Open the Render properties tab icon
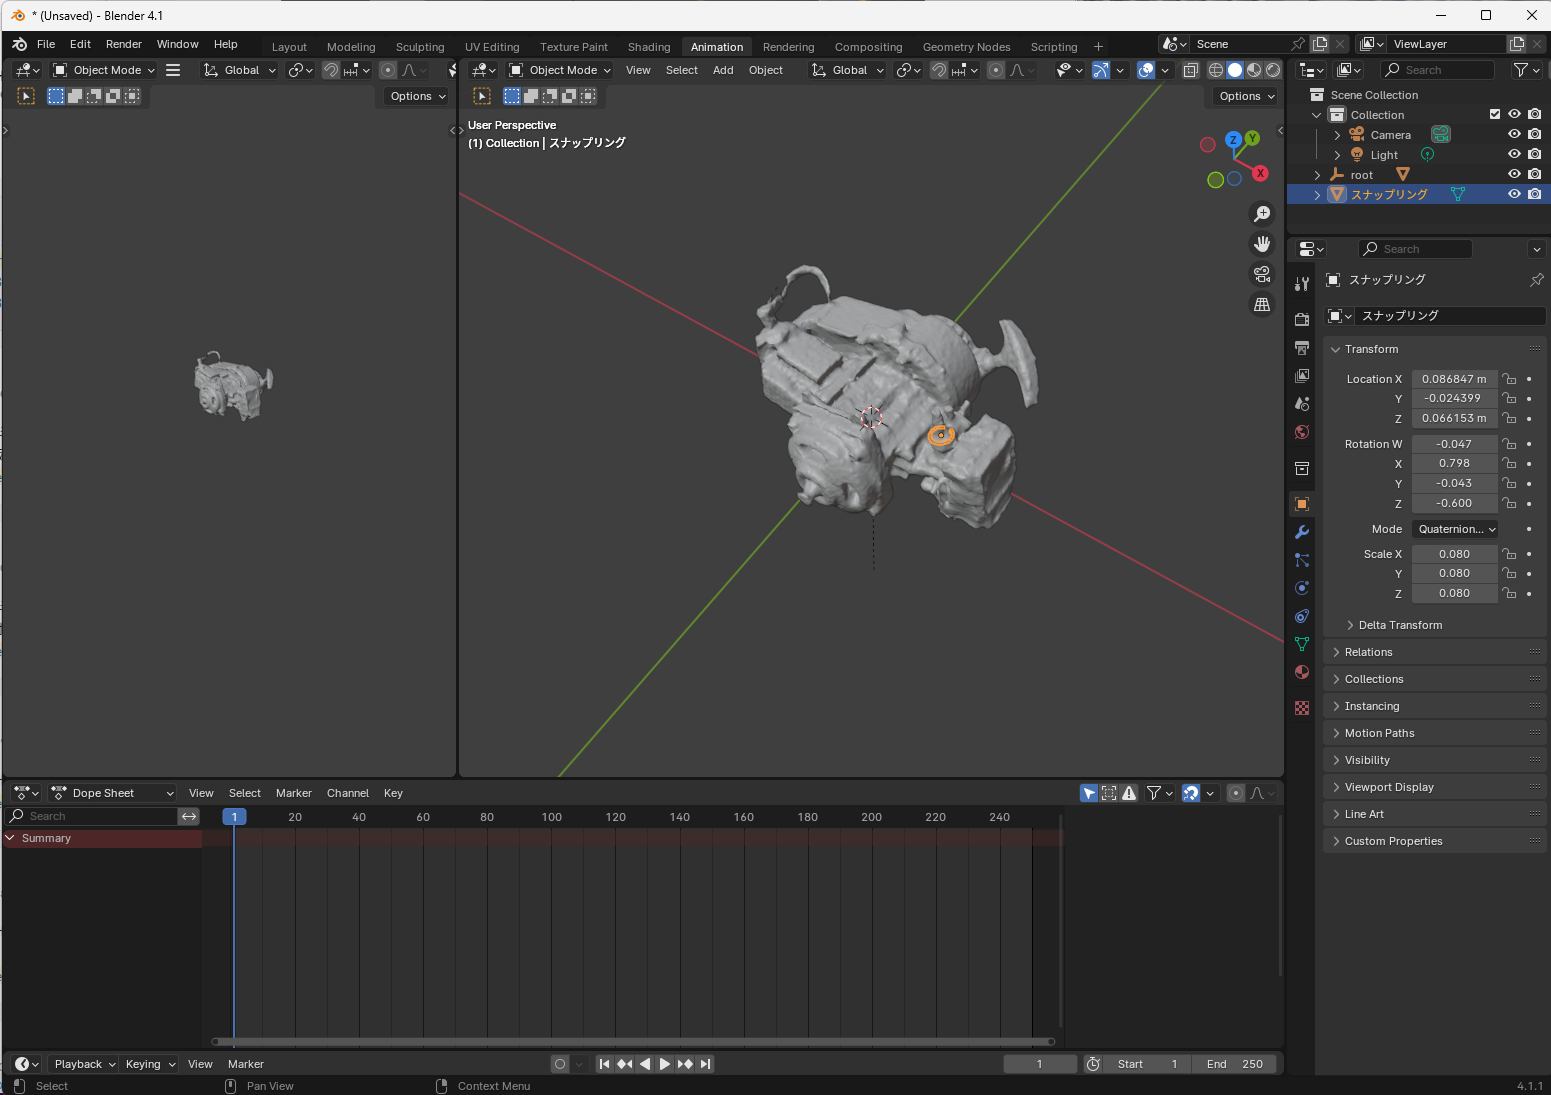The width and height of the screenshot is (1551, 1095). pyautogui.click(x=1302, y=320)
